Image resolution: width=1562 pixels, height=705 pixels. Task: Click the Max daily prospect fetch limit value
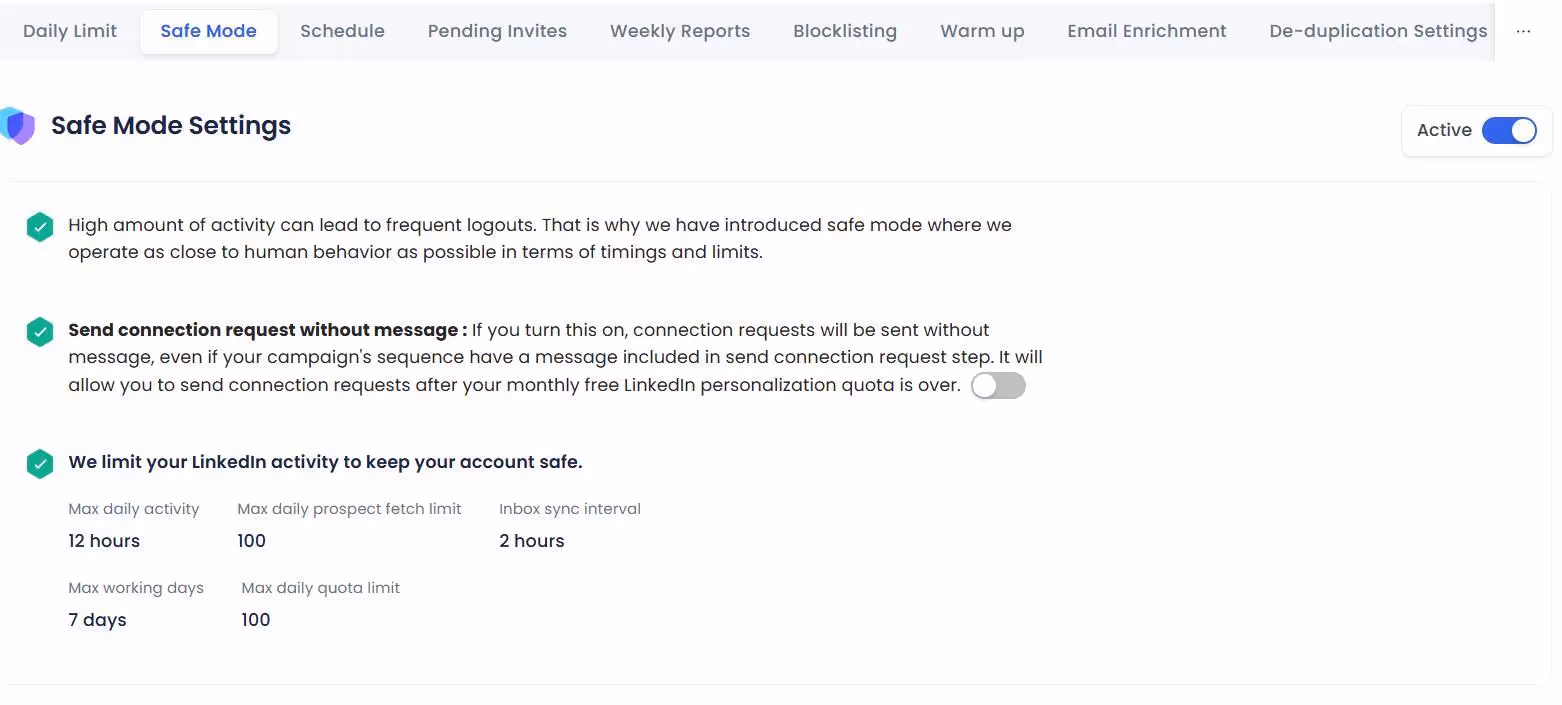[251, 540]
